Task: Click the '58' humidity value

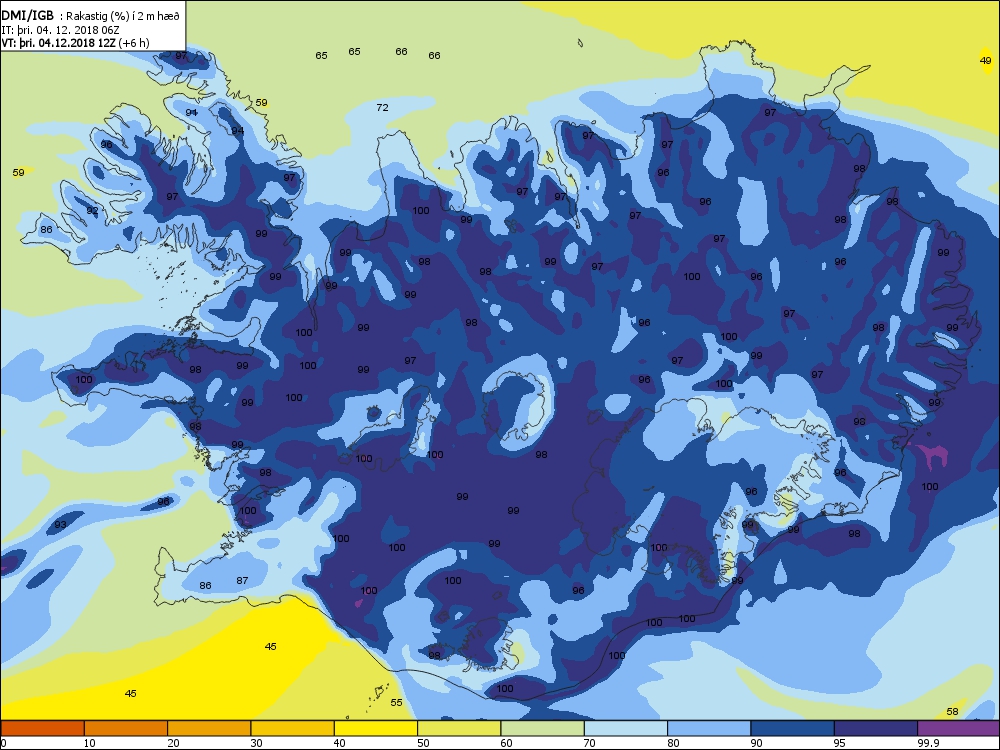Action: point(952,712)
